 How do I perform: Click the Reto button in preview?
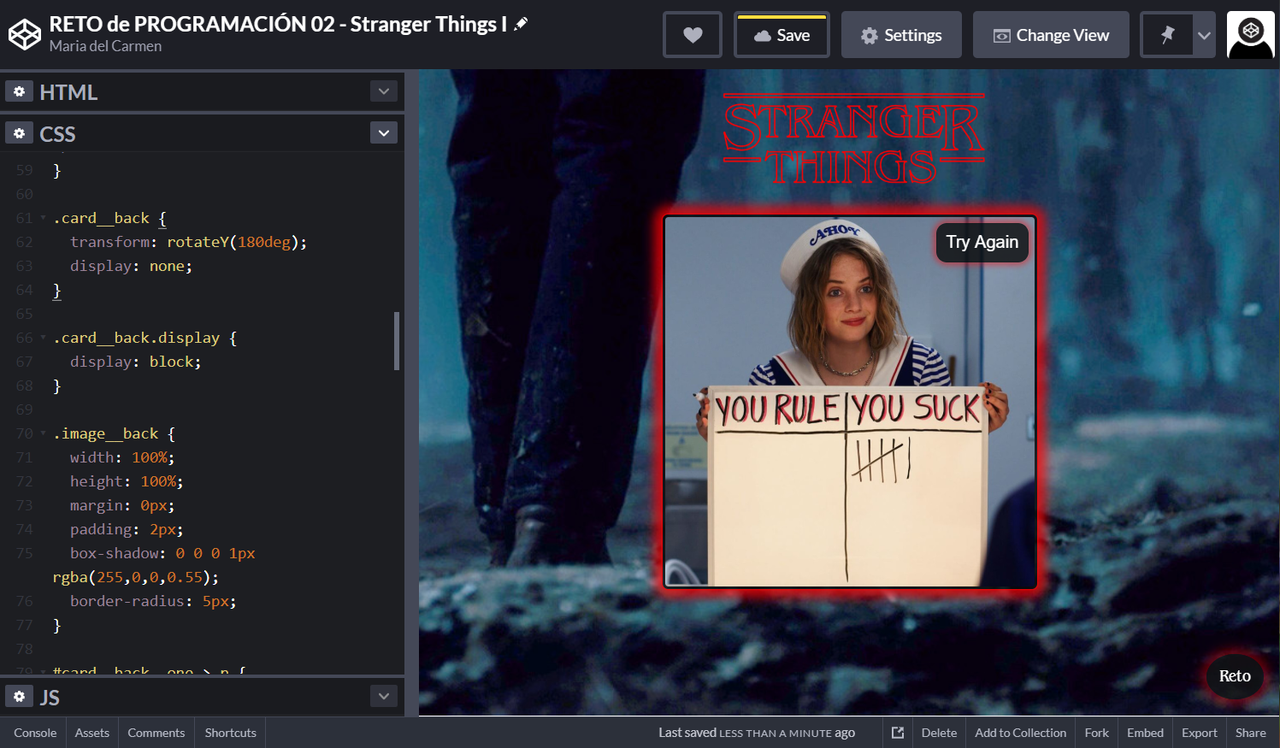coord(1234,676)
